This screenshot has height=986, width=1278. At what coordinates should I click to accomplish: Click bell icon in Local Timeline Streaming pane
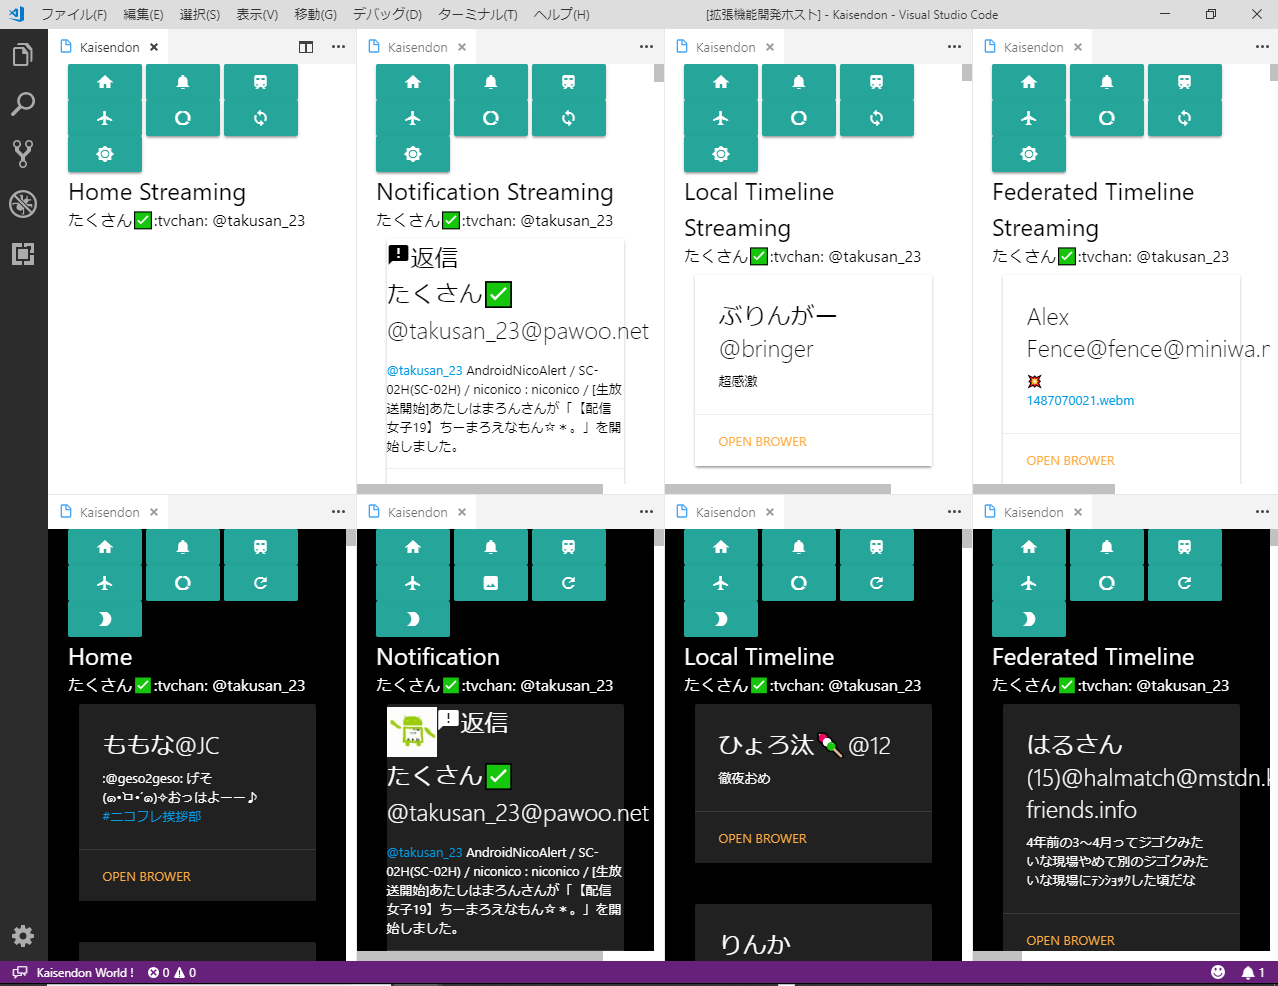(799, 82)
